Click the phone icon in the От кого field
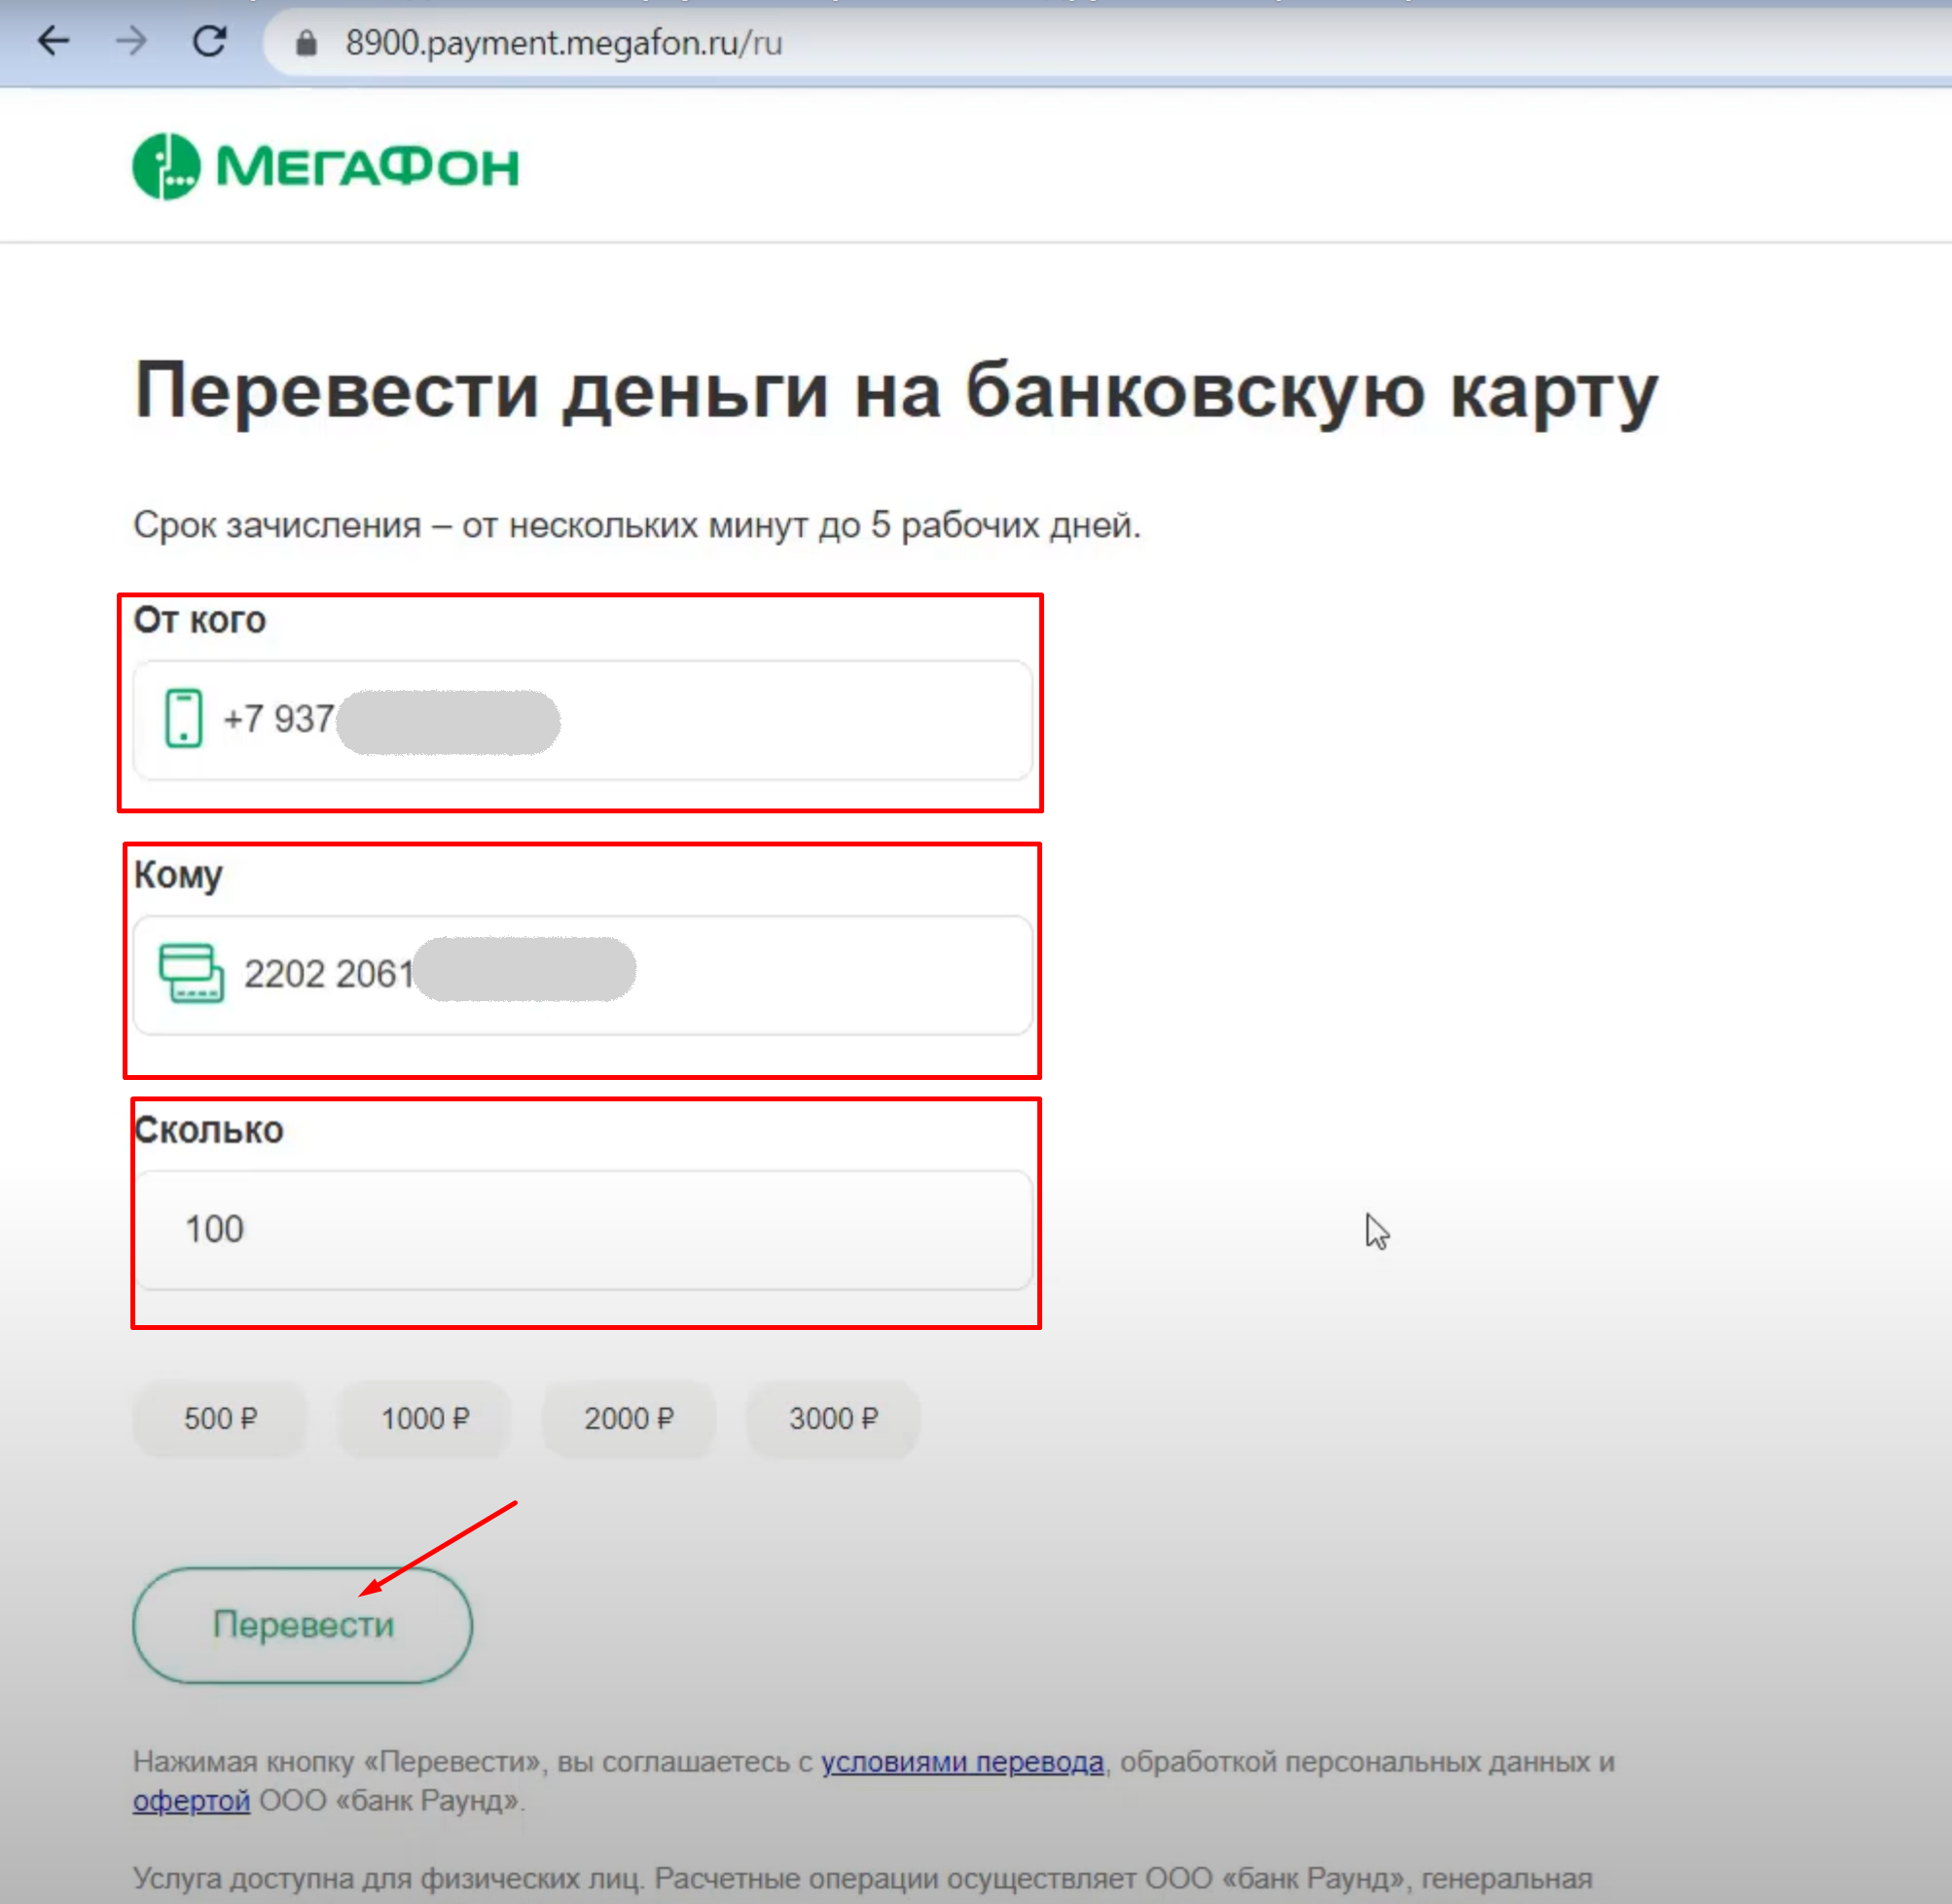This screenshot has height=1904, width=1952. point(183,718)
